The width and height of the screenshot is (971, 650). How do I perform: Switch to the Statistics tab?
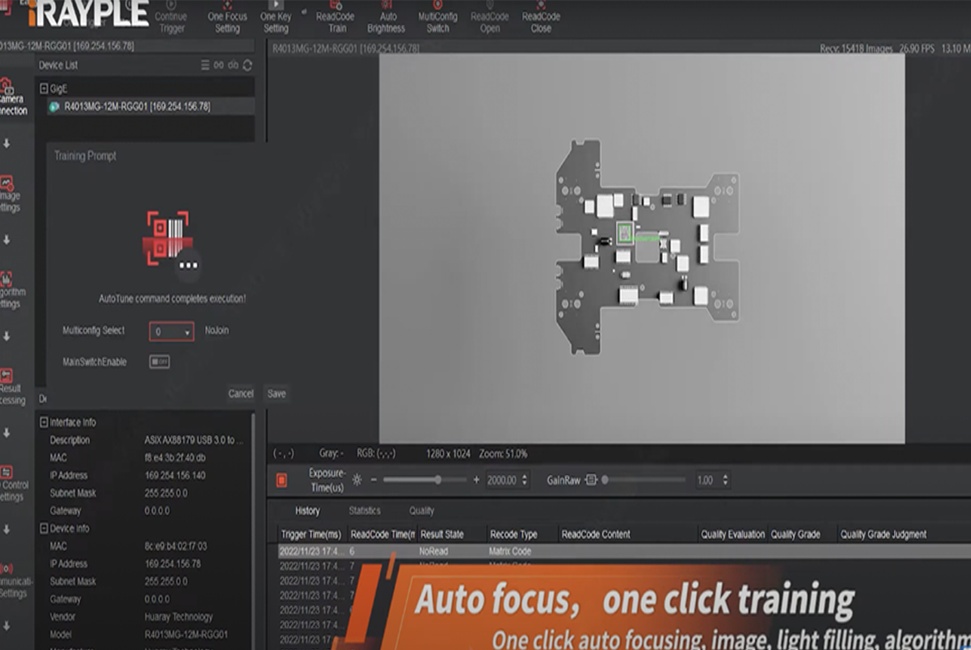point(364,511)
